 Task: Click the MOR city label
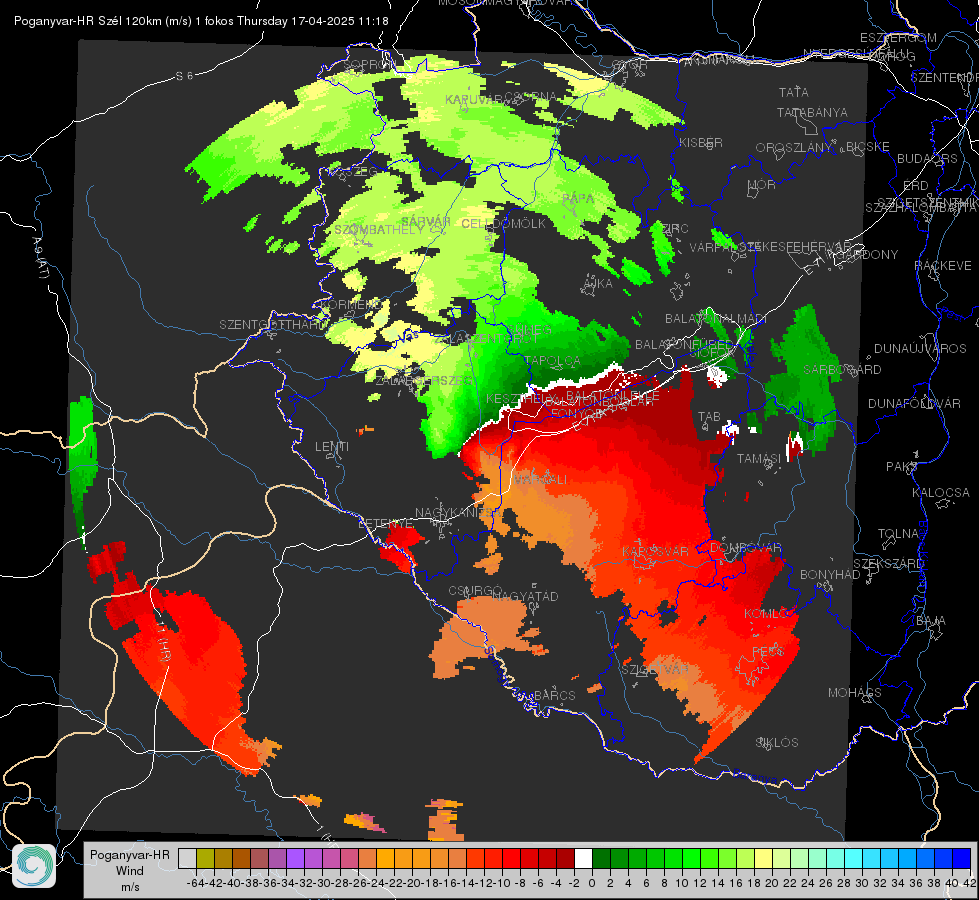click(762, 184)
